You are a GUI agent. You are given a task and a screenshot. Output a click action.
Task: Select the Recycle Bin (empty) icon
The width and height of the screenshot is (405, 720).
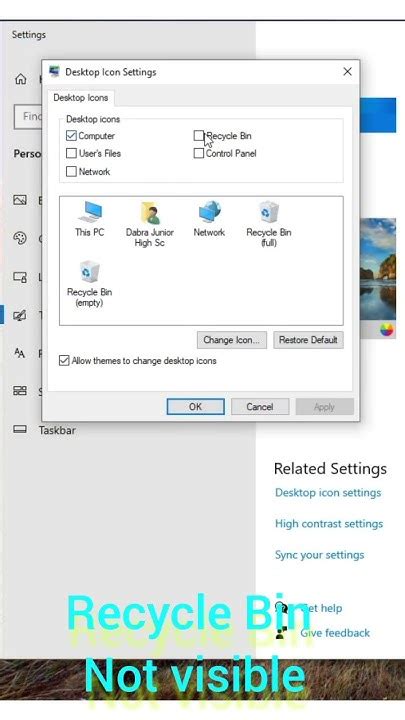[90, 284]
